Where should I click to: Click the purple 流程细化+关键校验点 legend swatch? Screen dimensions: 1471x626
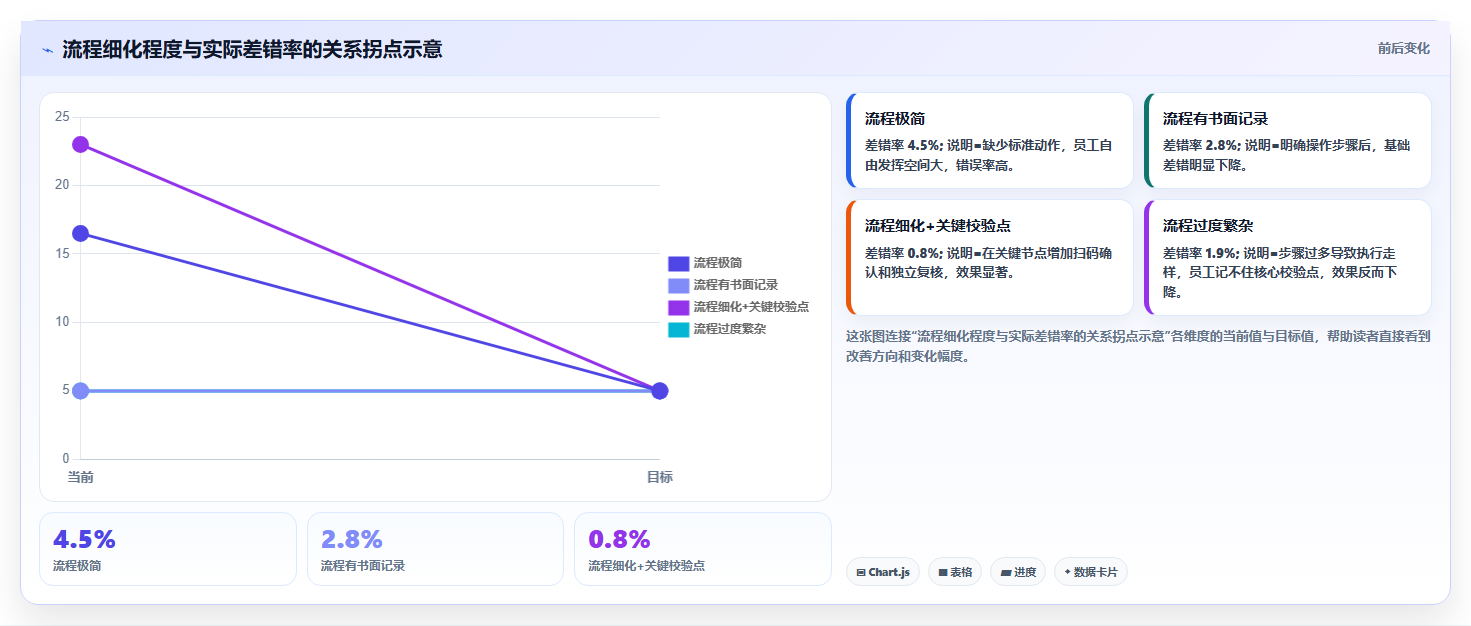click(x=679, y=307)
